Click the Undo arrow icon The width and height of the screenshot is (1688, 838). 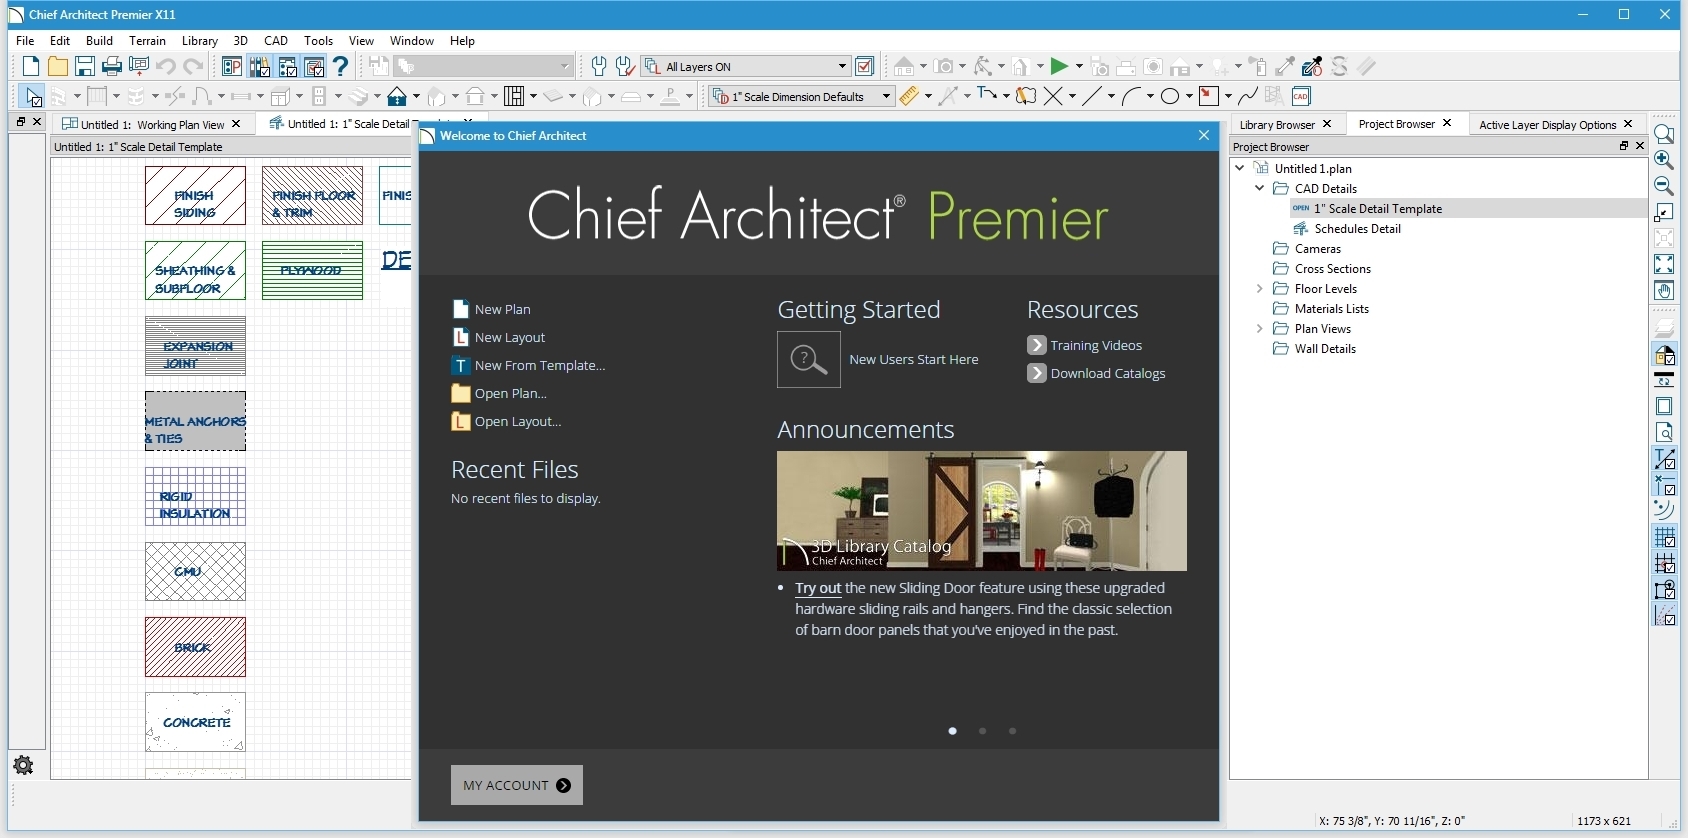tap(166, 67)
